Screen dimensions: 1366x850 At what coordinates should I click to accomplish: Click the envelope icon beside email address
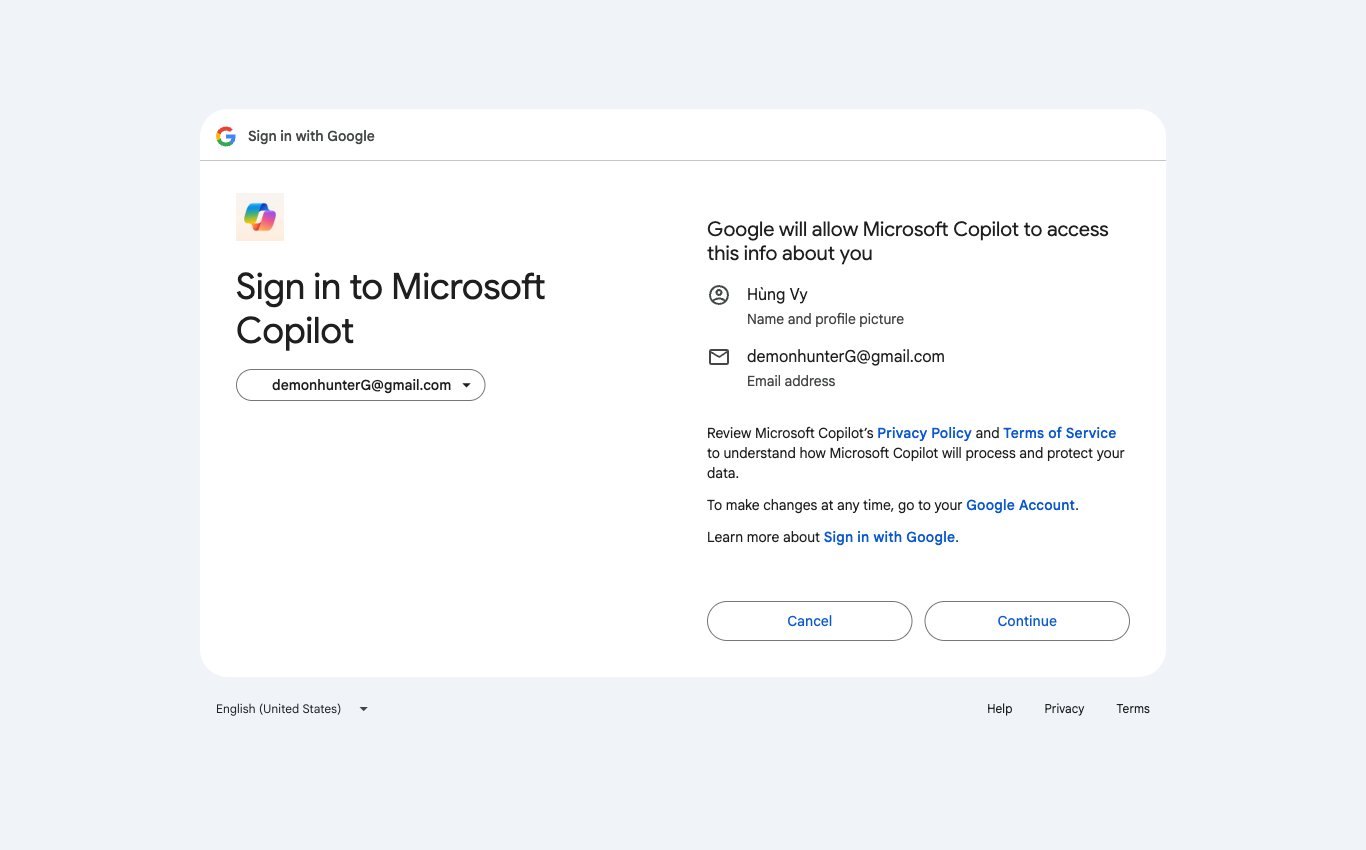[x=719, y=357]
